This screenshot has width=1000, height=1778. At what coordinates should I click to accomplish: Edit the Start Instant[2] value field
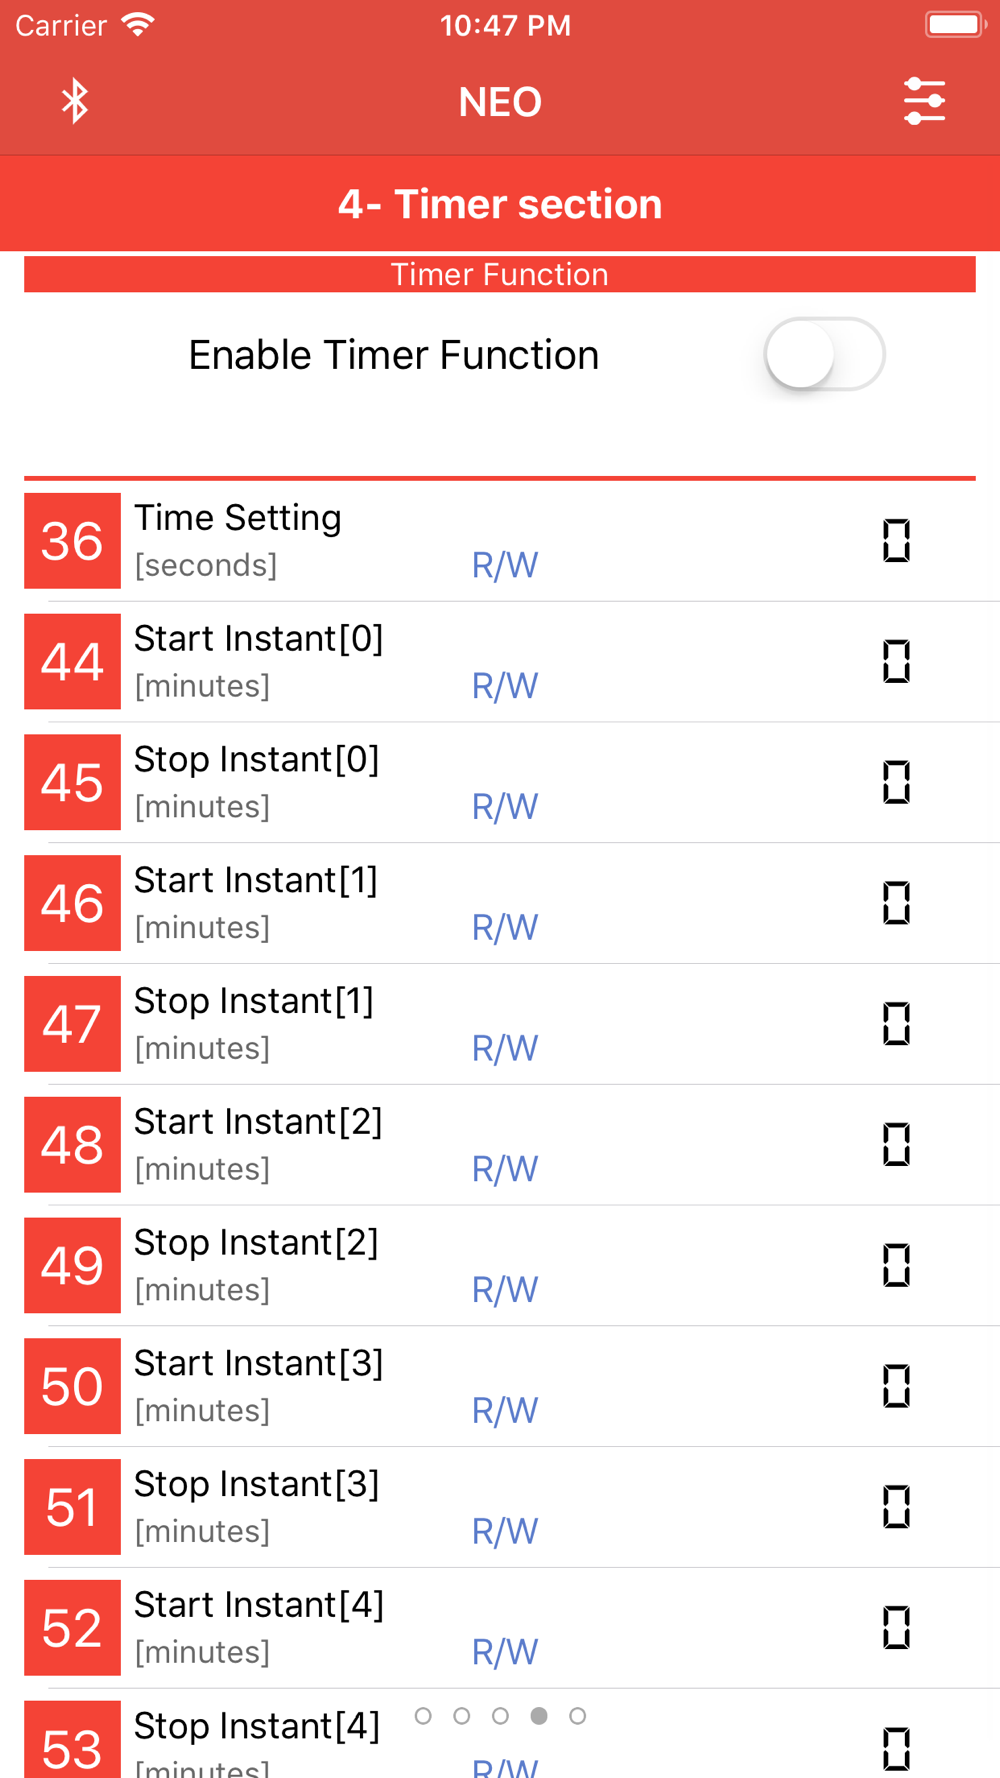pyautogui.click(x=896, y=1145)
